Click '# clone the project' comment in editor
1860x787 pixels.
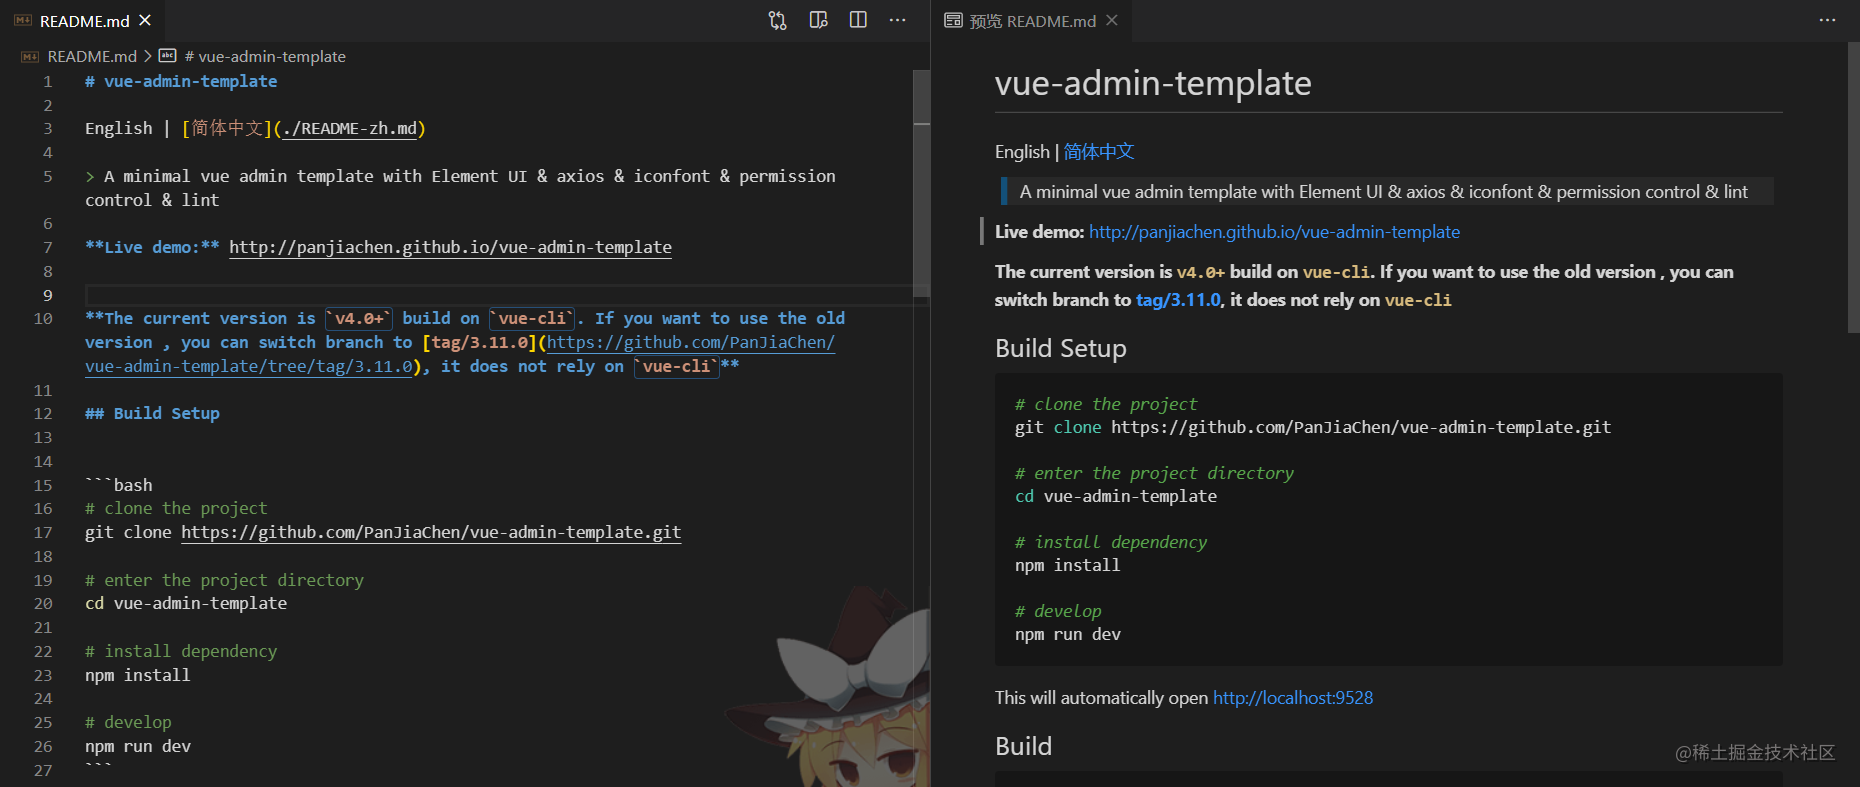(176, 508)
